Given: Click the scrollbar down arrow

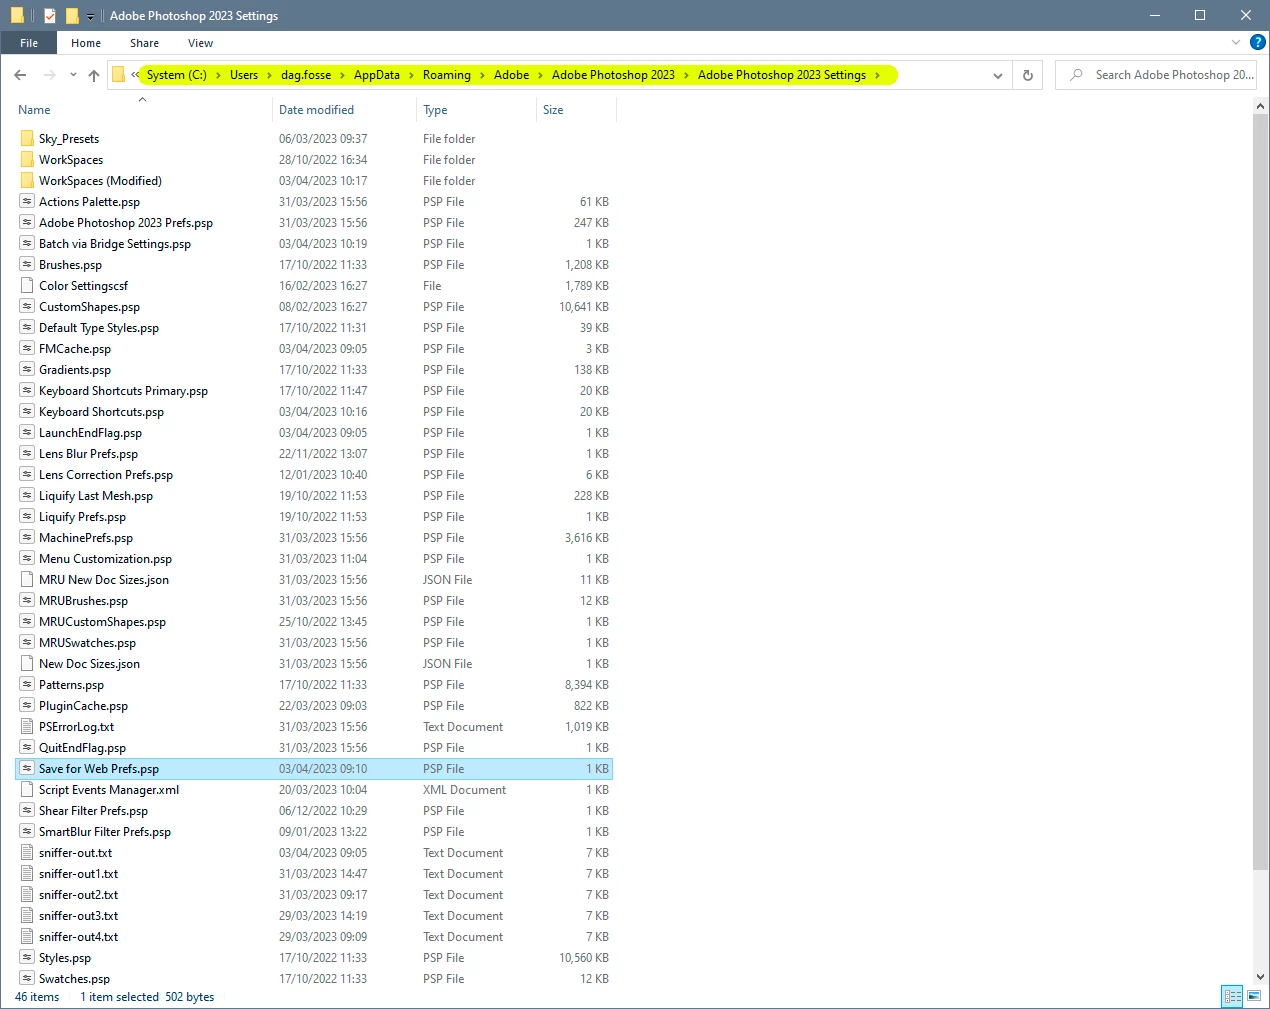Looking at the screenshot, I should click(1260, 977).
